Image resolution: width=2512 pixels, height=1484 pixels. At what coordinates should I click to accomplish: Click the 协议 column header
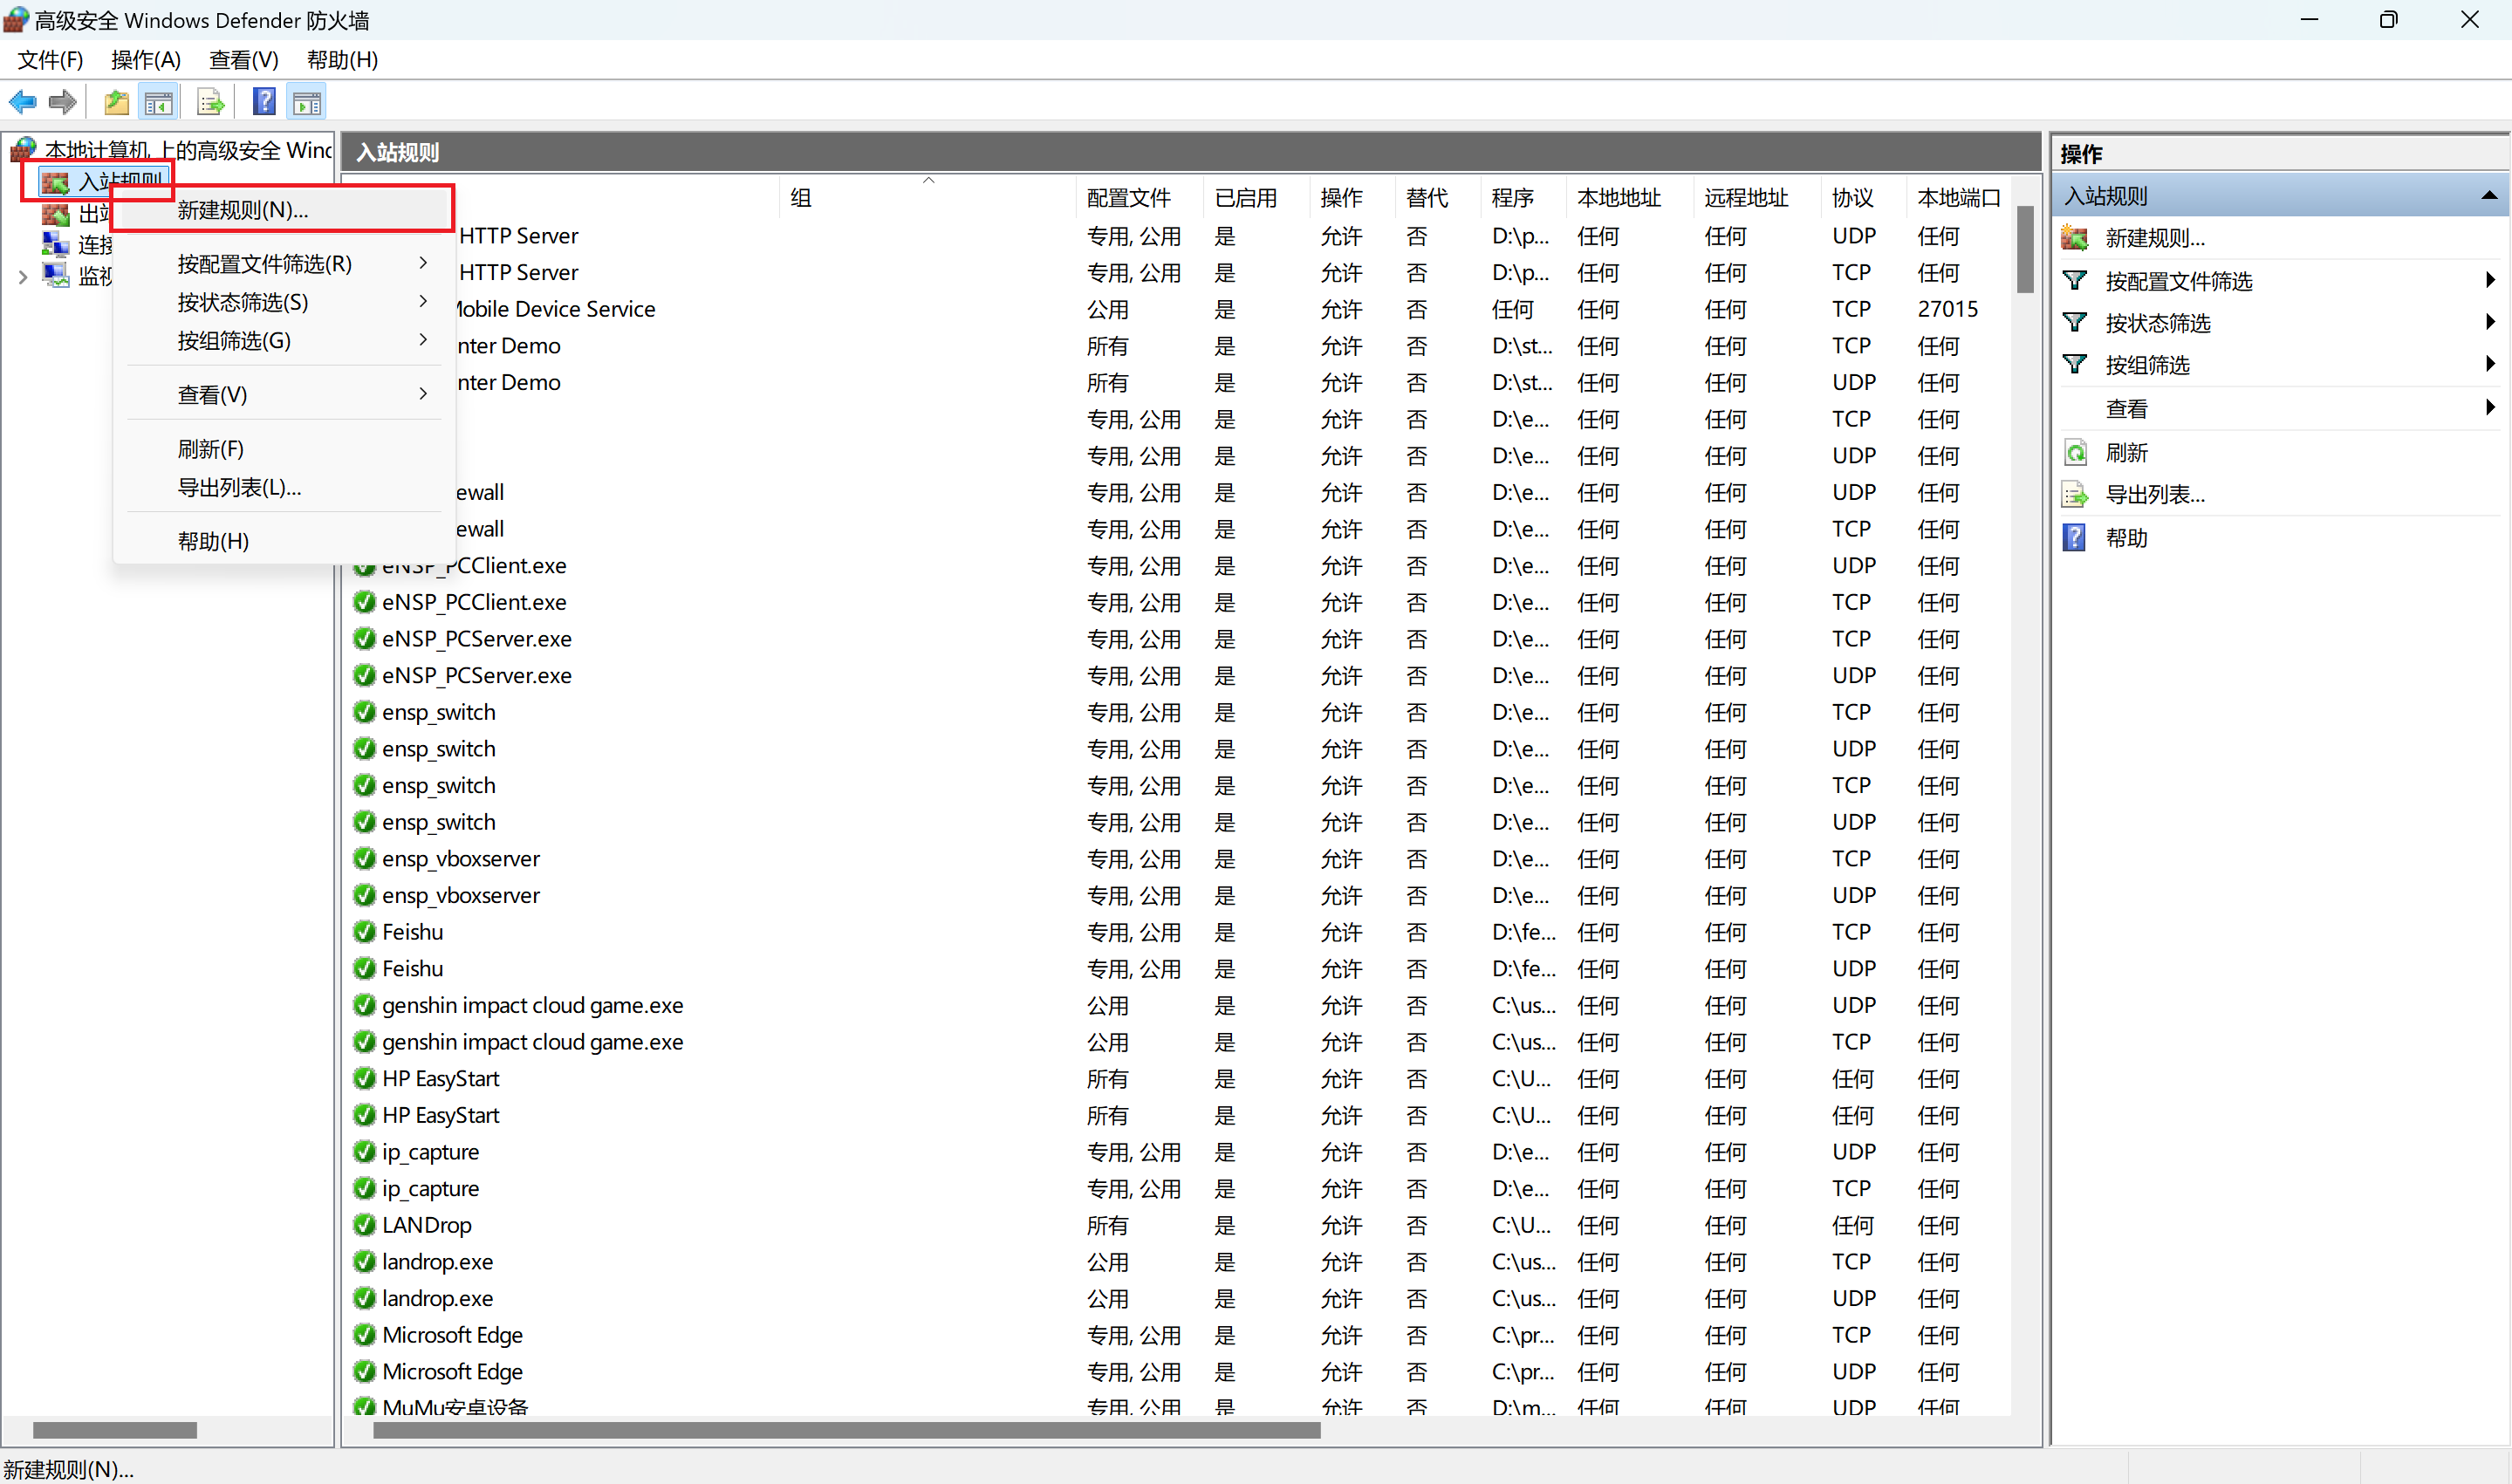click(x=1852, y=198)
